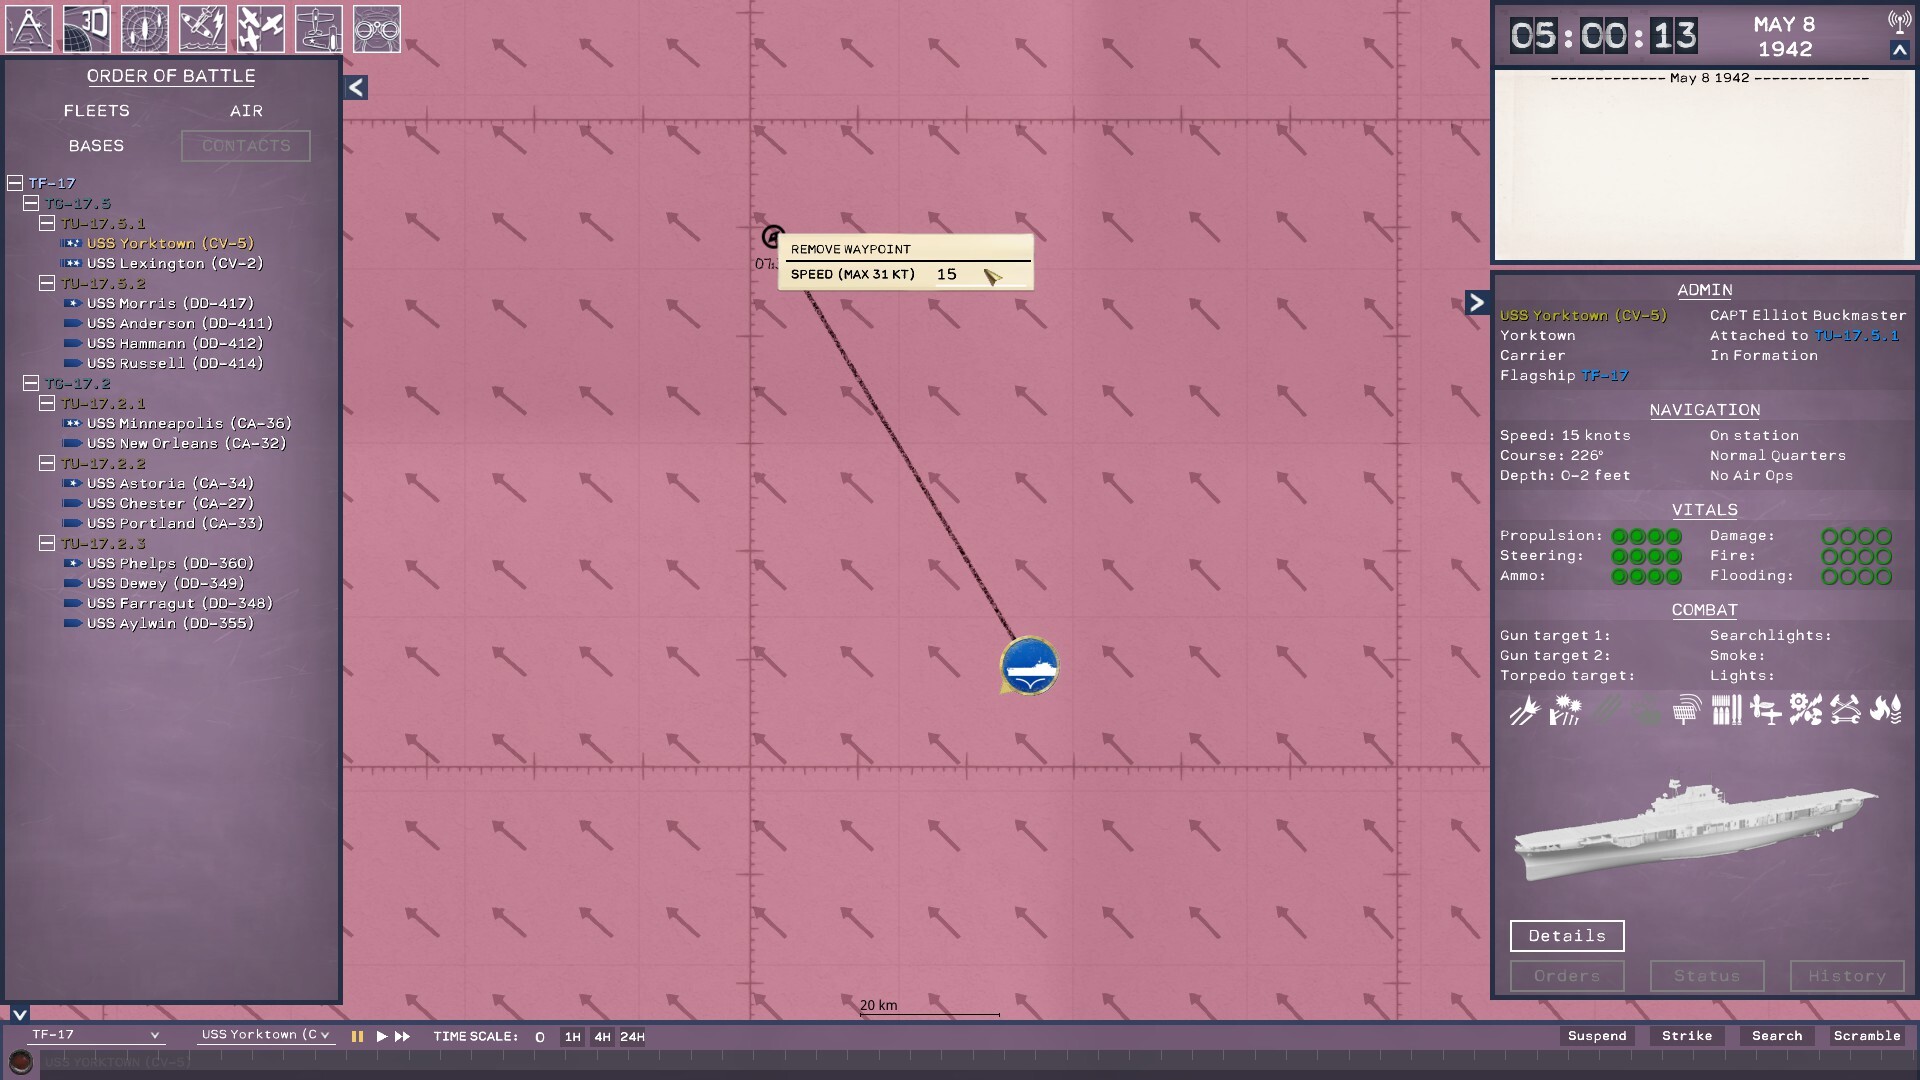Collapse the Order of Battle panel
Image resolution: width=1920 pixels, height=1080 pixels.
[356, 87]
